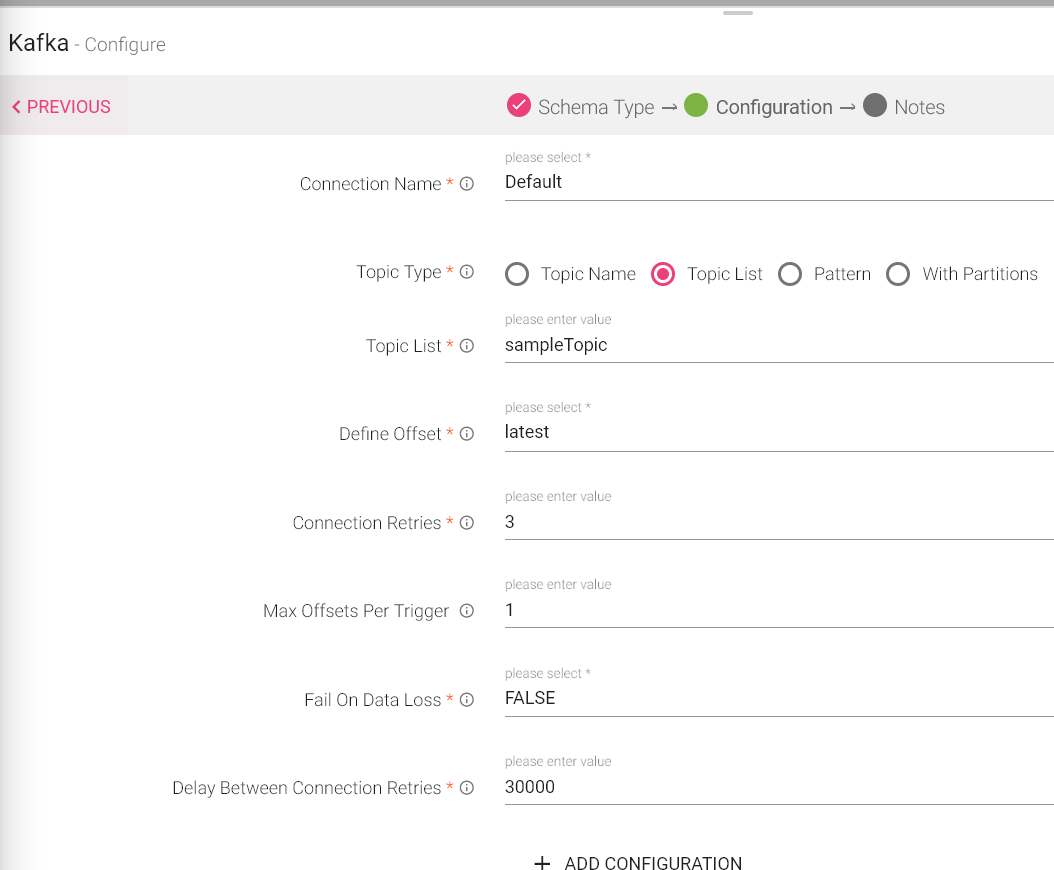This screenshot has width=1054, height=870.
Task: Choose the Pattern topic type option
Action: click(790, 274)
